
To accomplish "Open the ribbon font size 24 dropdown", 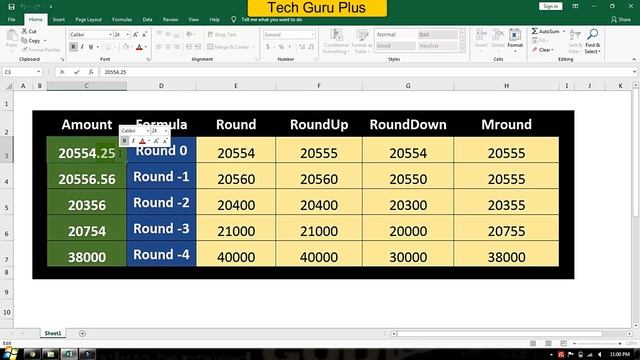I will click(127, 35).
